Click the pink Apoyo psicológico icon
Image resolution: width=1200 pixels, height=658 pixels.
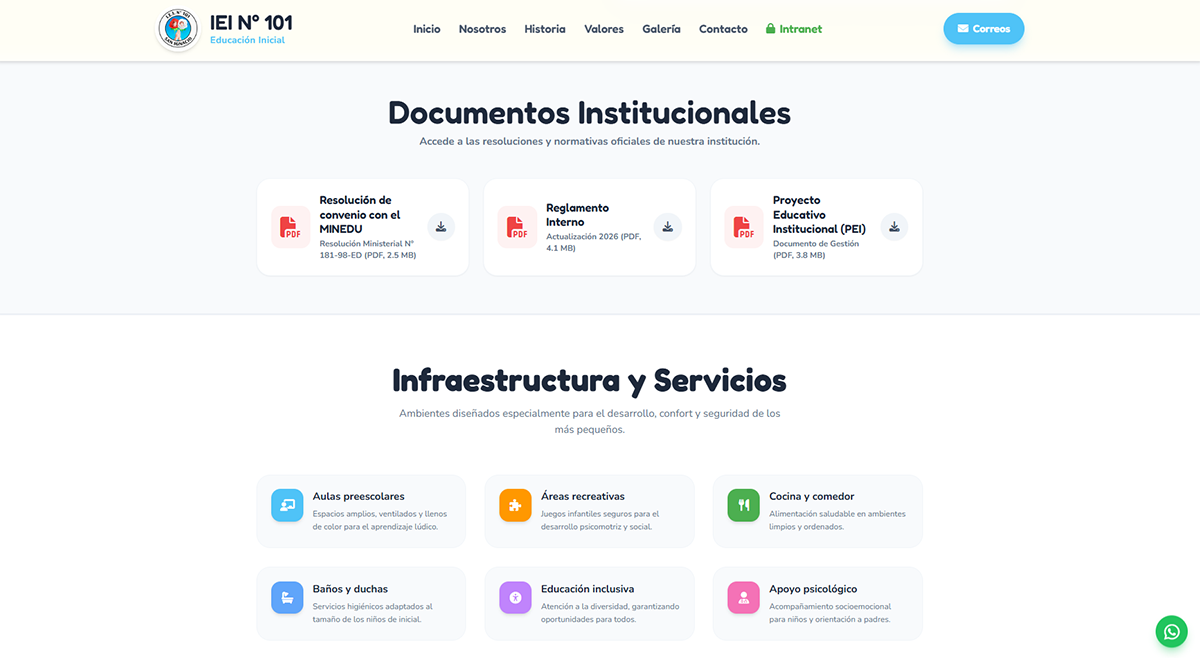(743, 598)
